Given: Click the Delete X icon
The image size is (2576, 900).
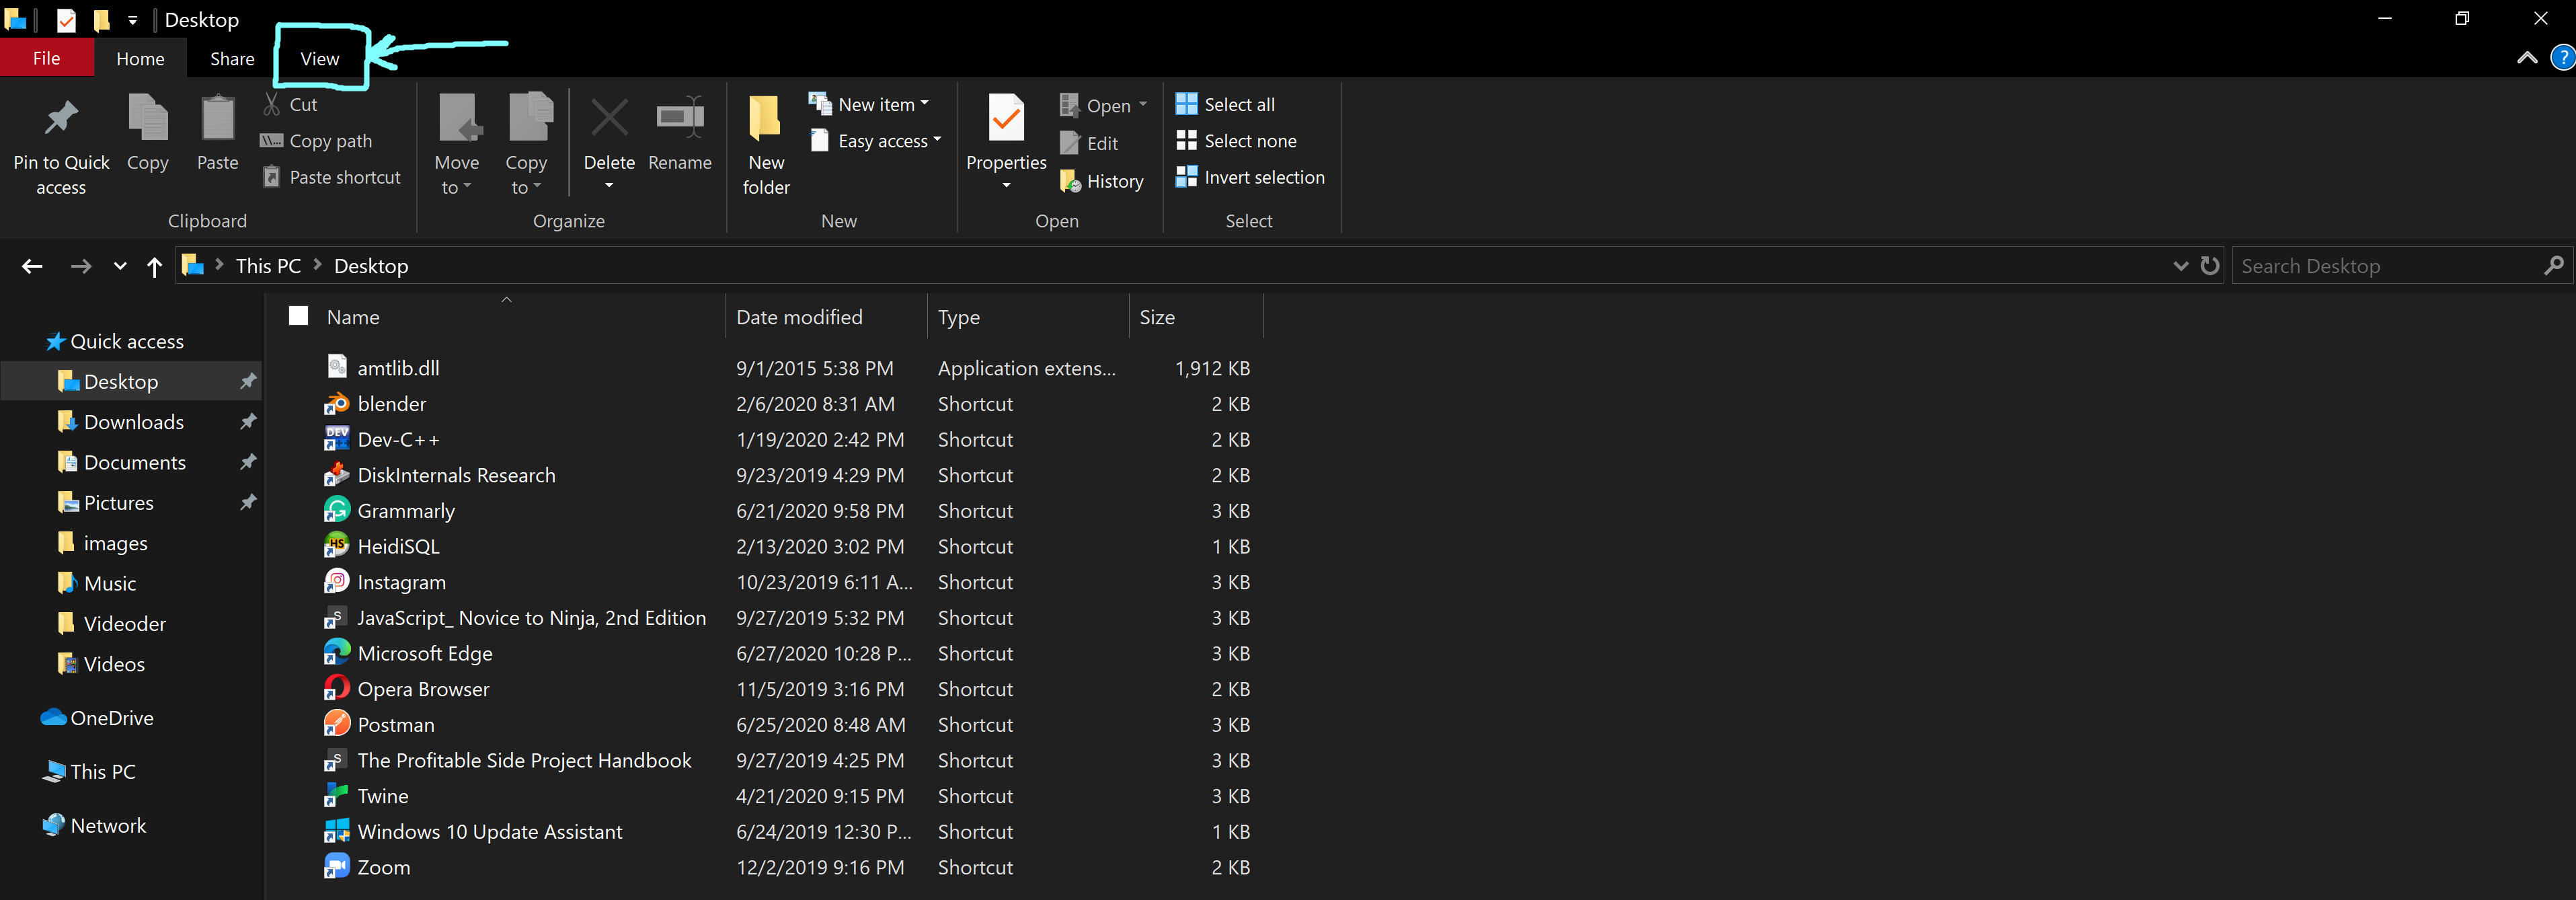Looking at the screenshot, I should click(609, 118).
